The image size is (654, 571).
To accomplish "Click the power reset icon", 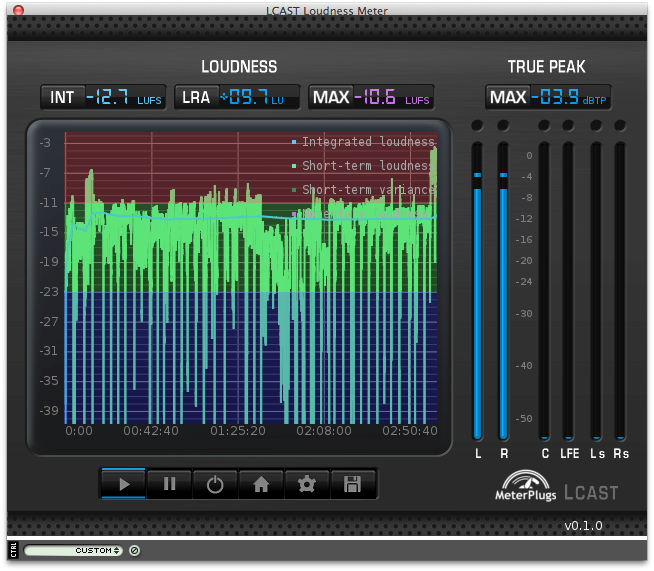I will 215,484.
